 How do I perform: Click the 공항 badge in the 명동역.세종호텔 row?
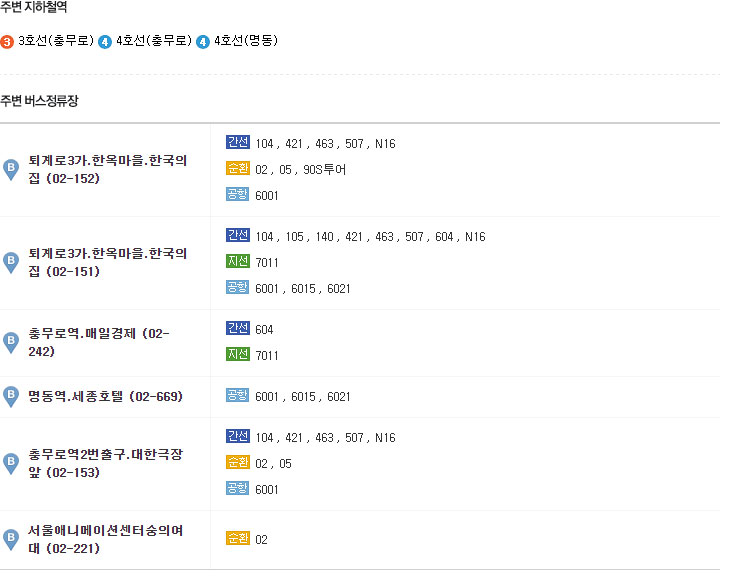(x=238, y=395)
